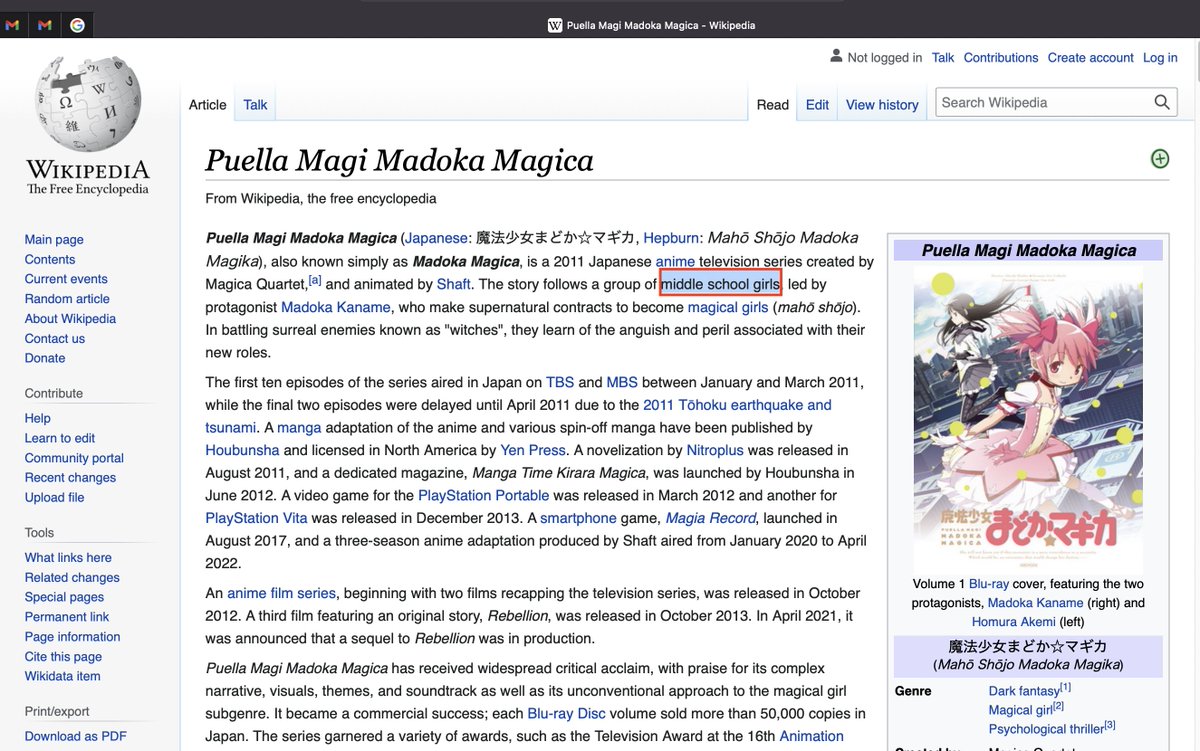Open PlayStation Vita link
1200x751 pixels.
256,518
